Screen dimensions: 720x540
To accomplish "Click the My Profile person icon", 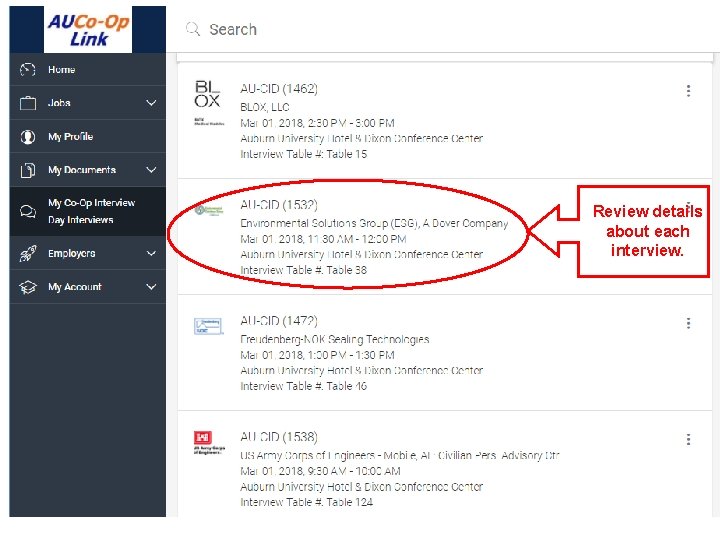I will (x=28, y=137).
